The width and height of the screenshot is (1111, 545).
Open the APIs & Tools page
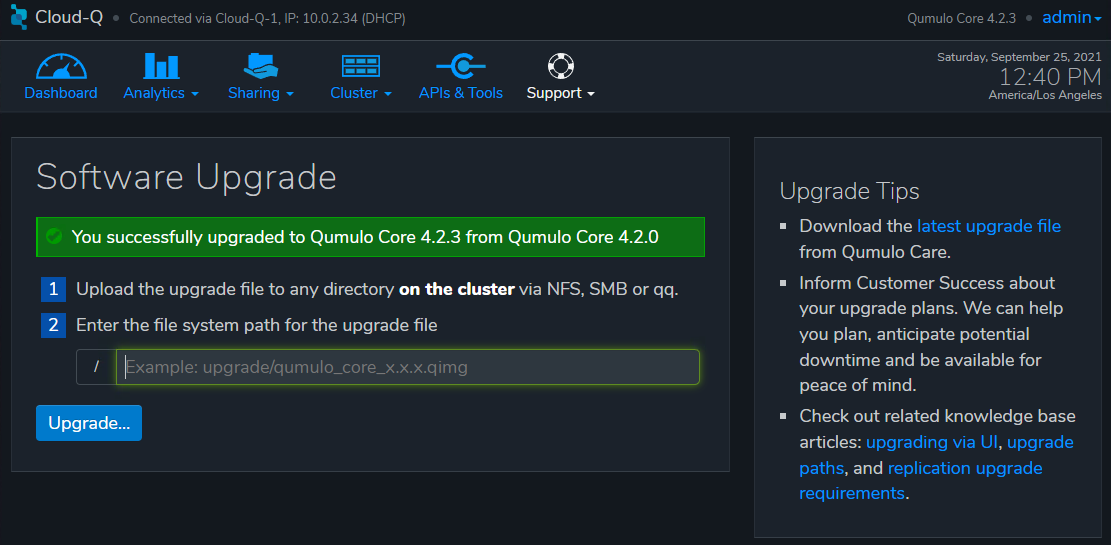click(461, 93)
